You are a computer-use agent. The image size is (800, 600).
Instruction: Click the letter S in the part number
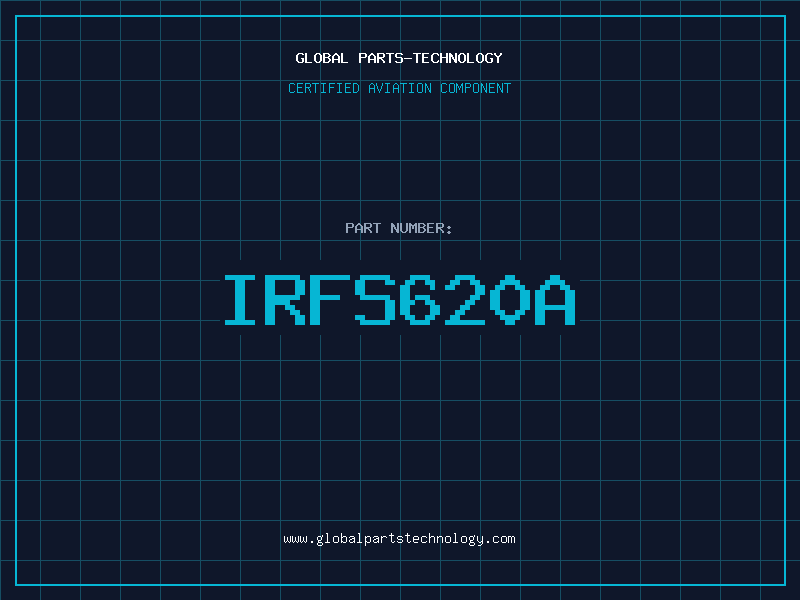pyautogui.click(x=376, y=299)
